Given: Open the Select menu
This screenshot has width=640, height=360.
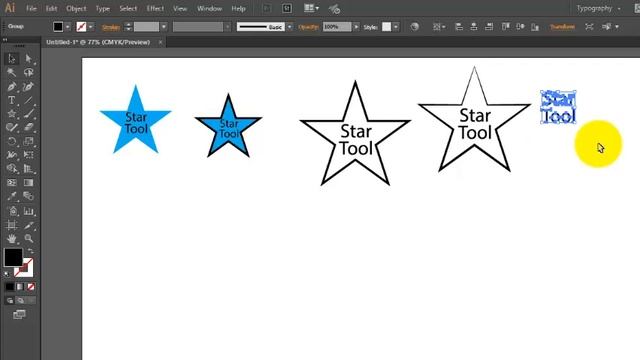Looking at the screenshot, I should coord(128,9).
